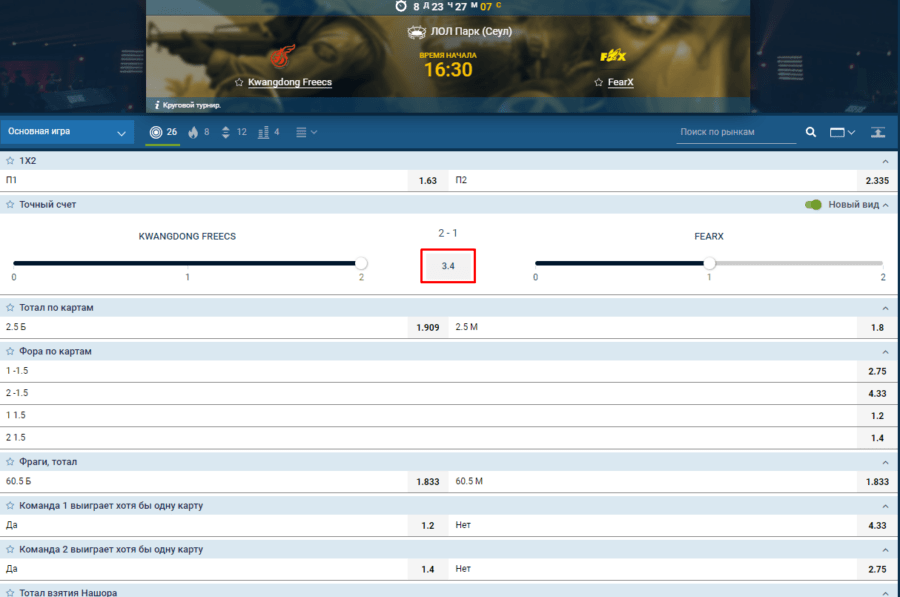
Task: Collapse the Фора по картам section
Action: pos(884,352)
